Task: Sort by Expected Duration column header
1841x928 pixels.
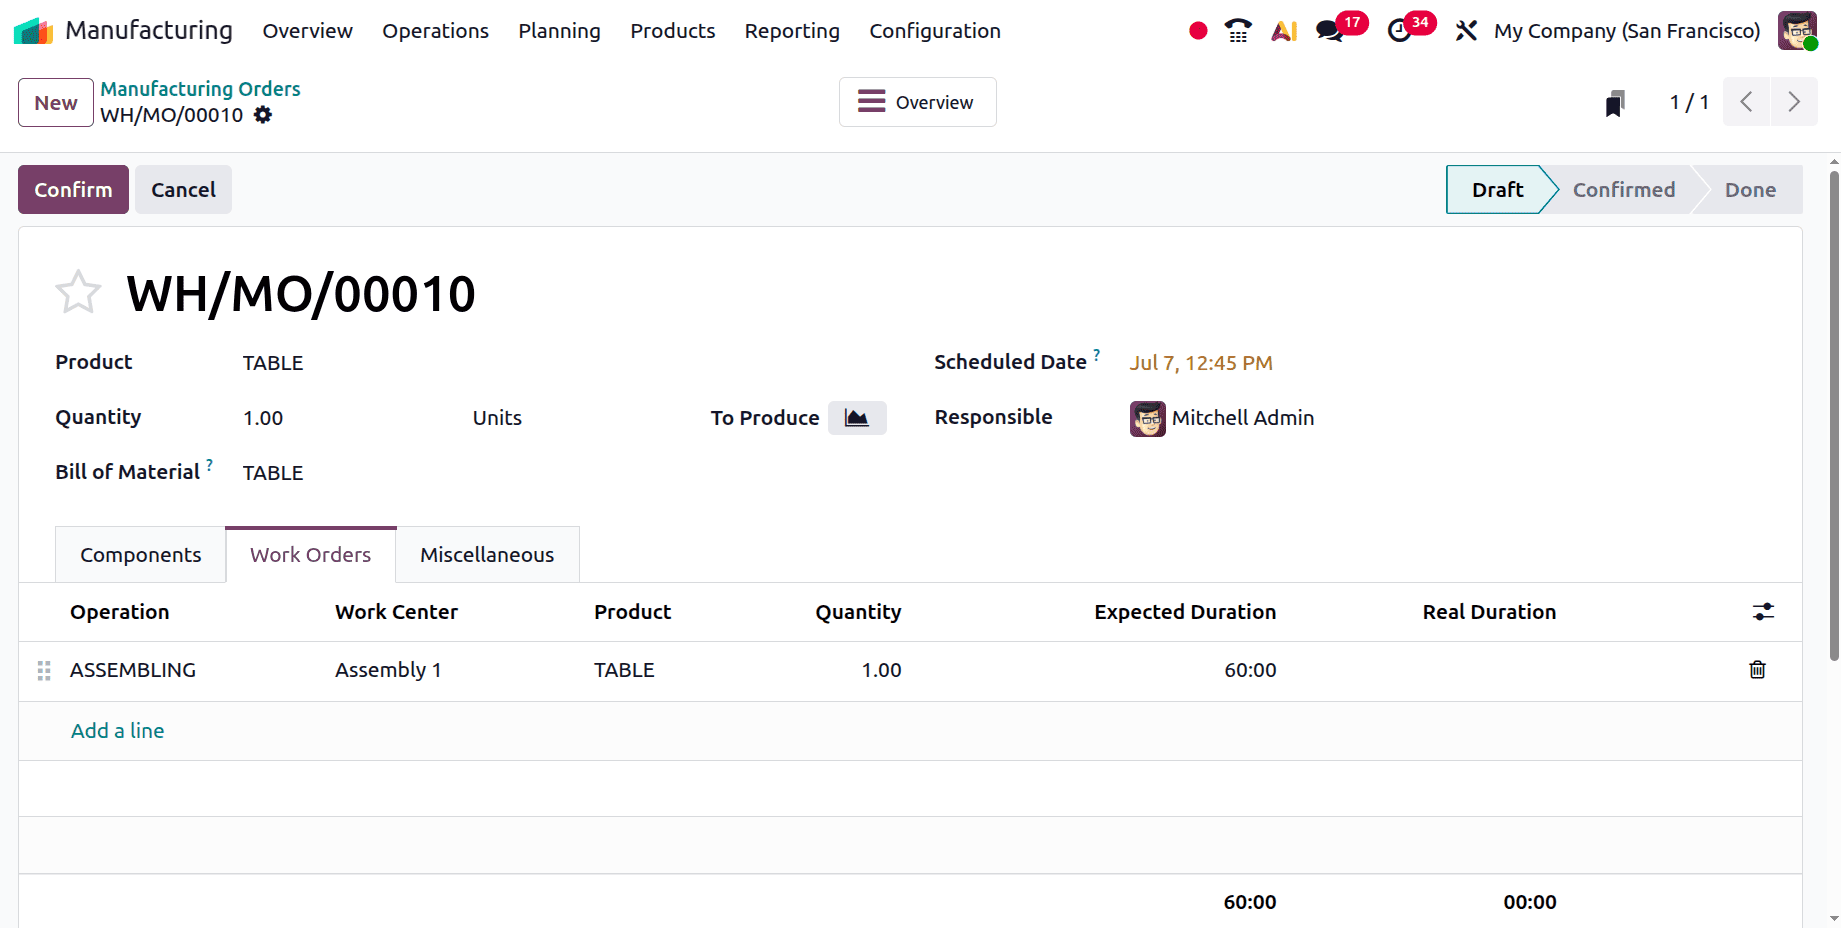Action: pos(1185,612)
